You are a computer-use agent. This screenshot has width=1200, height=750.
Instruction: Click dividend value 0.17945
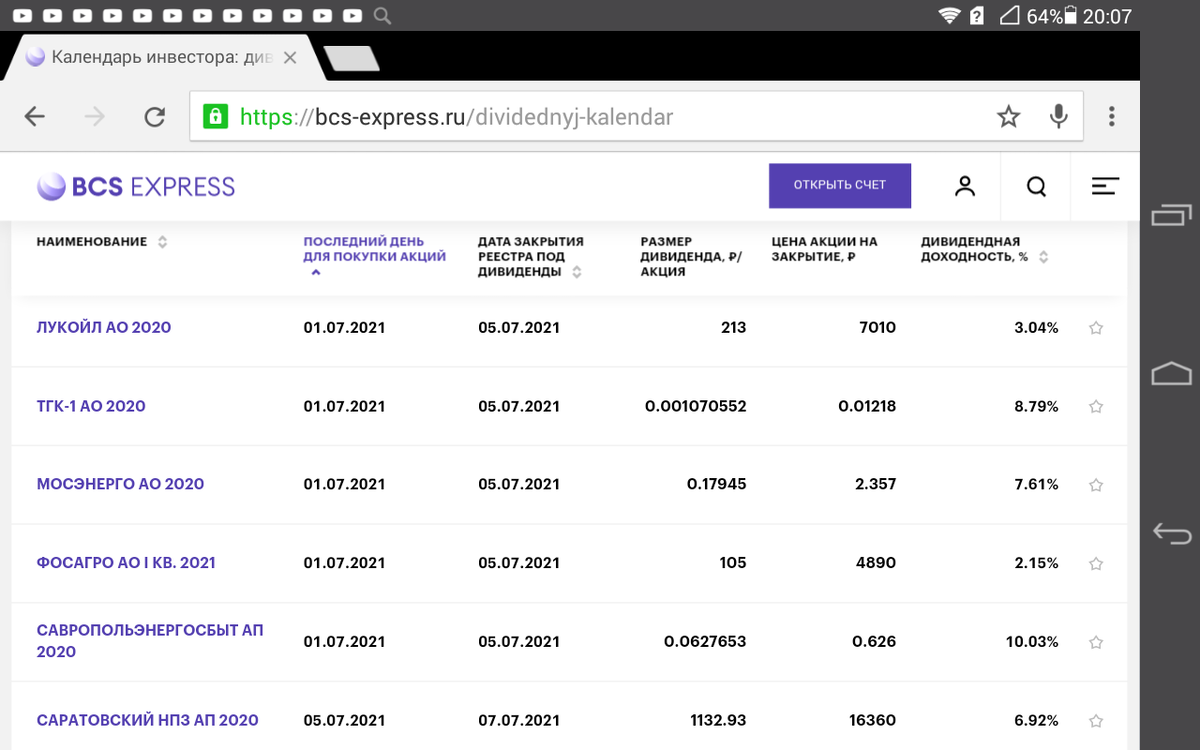(x=717, y=484)
